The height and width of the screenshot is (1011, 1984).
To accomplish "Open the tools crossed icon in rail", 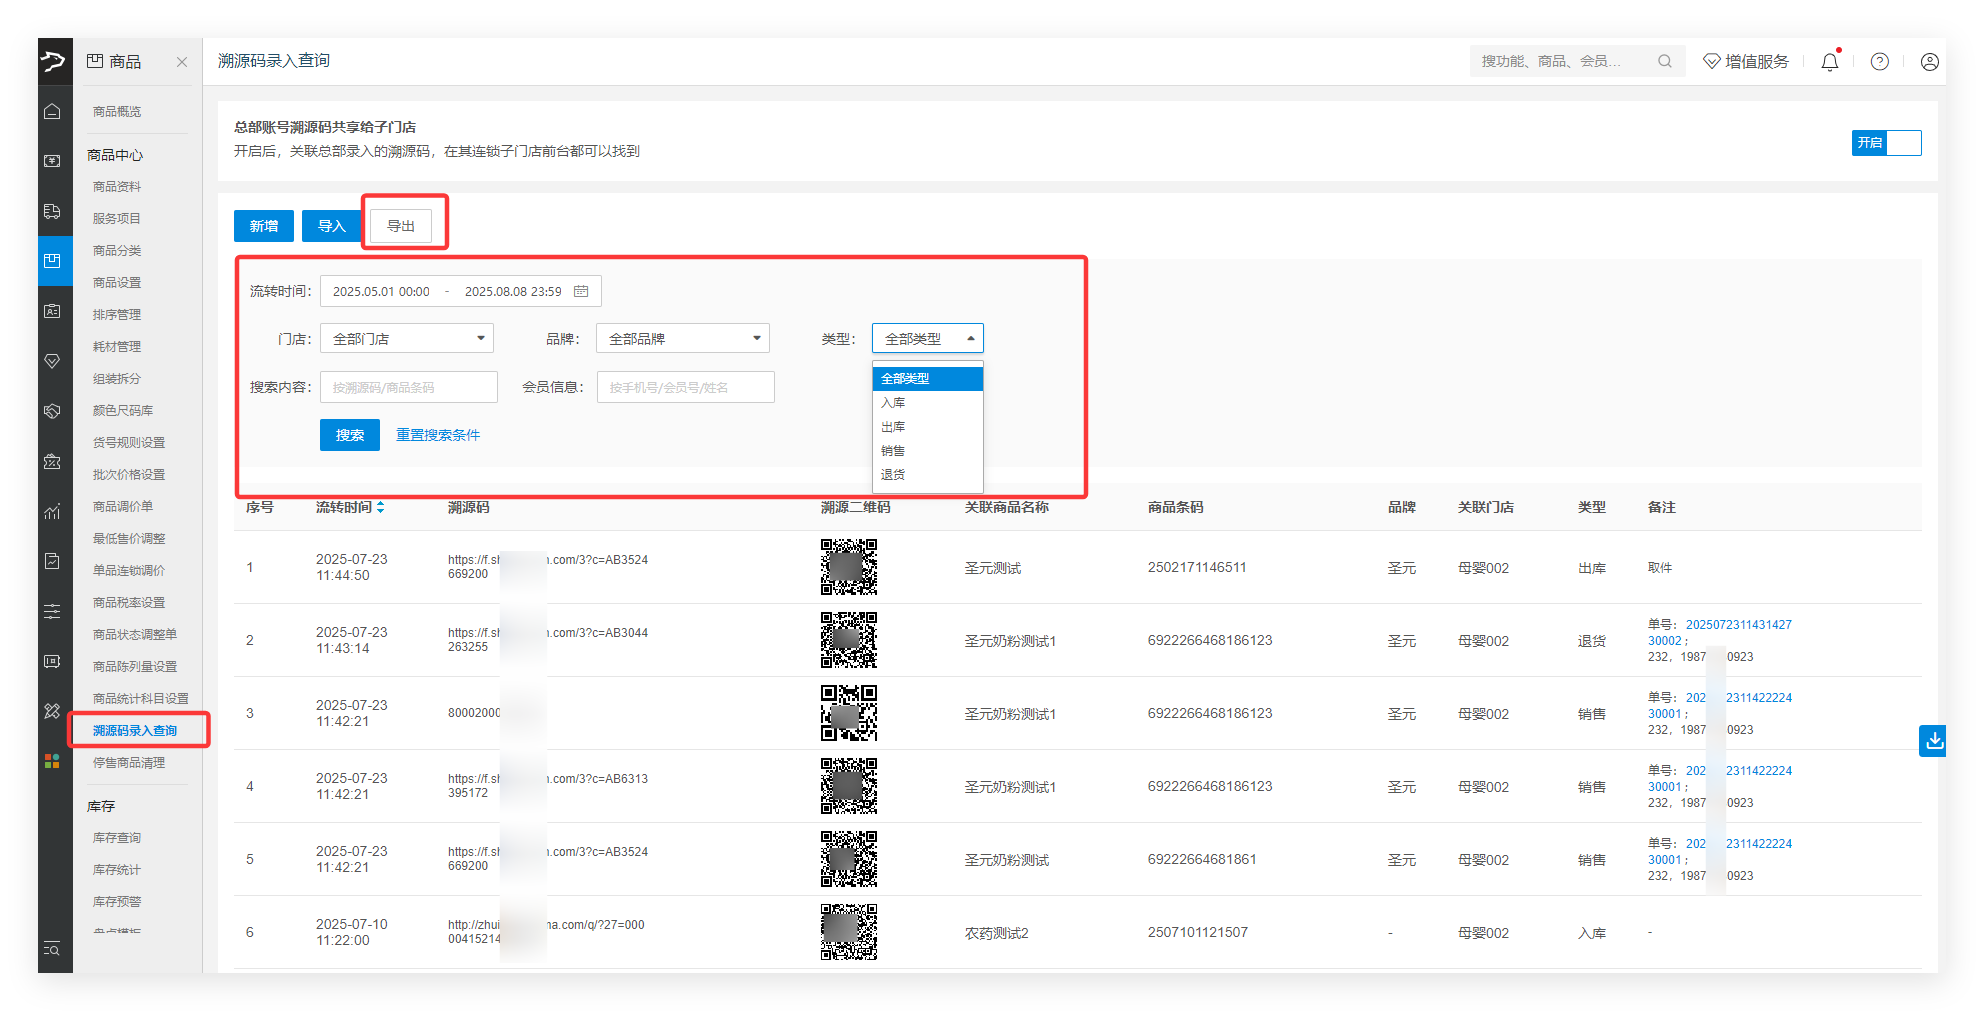I will (x=52, y=711).
